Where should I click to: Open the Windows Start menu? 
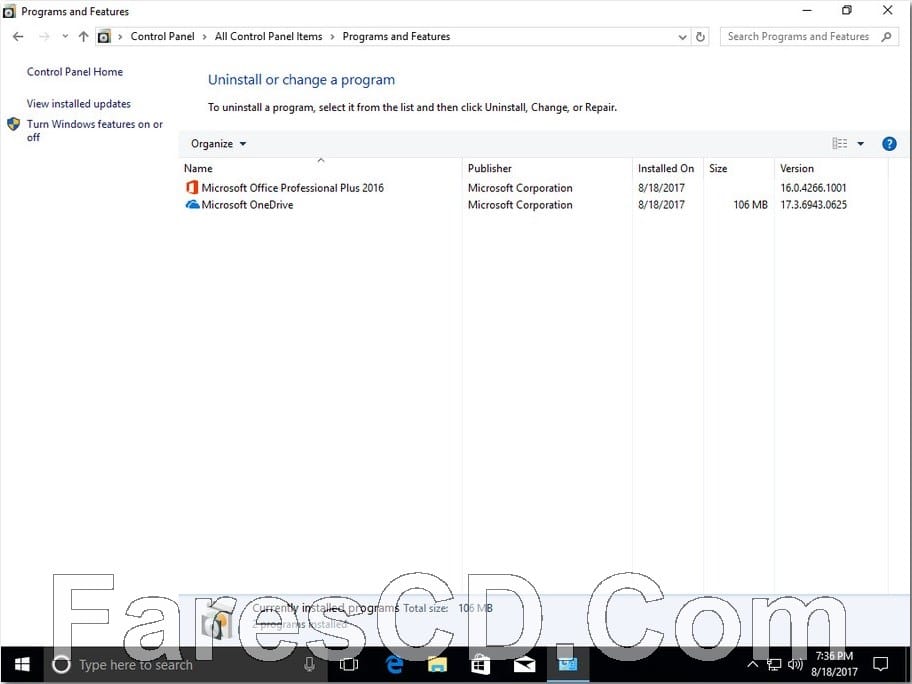coord(22,664)
